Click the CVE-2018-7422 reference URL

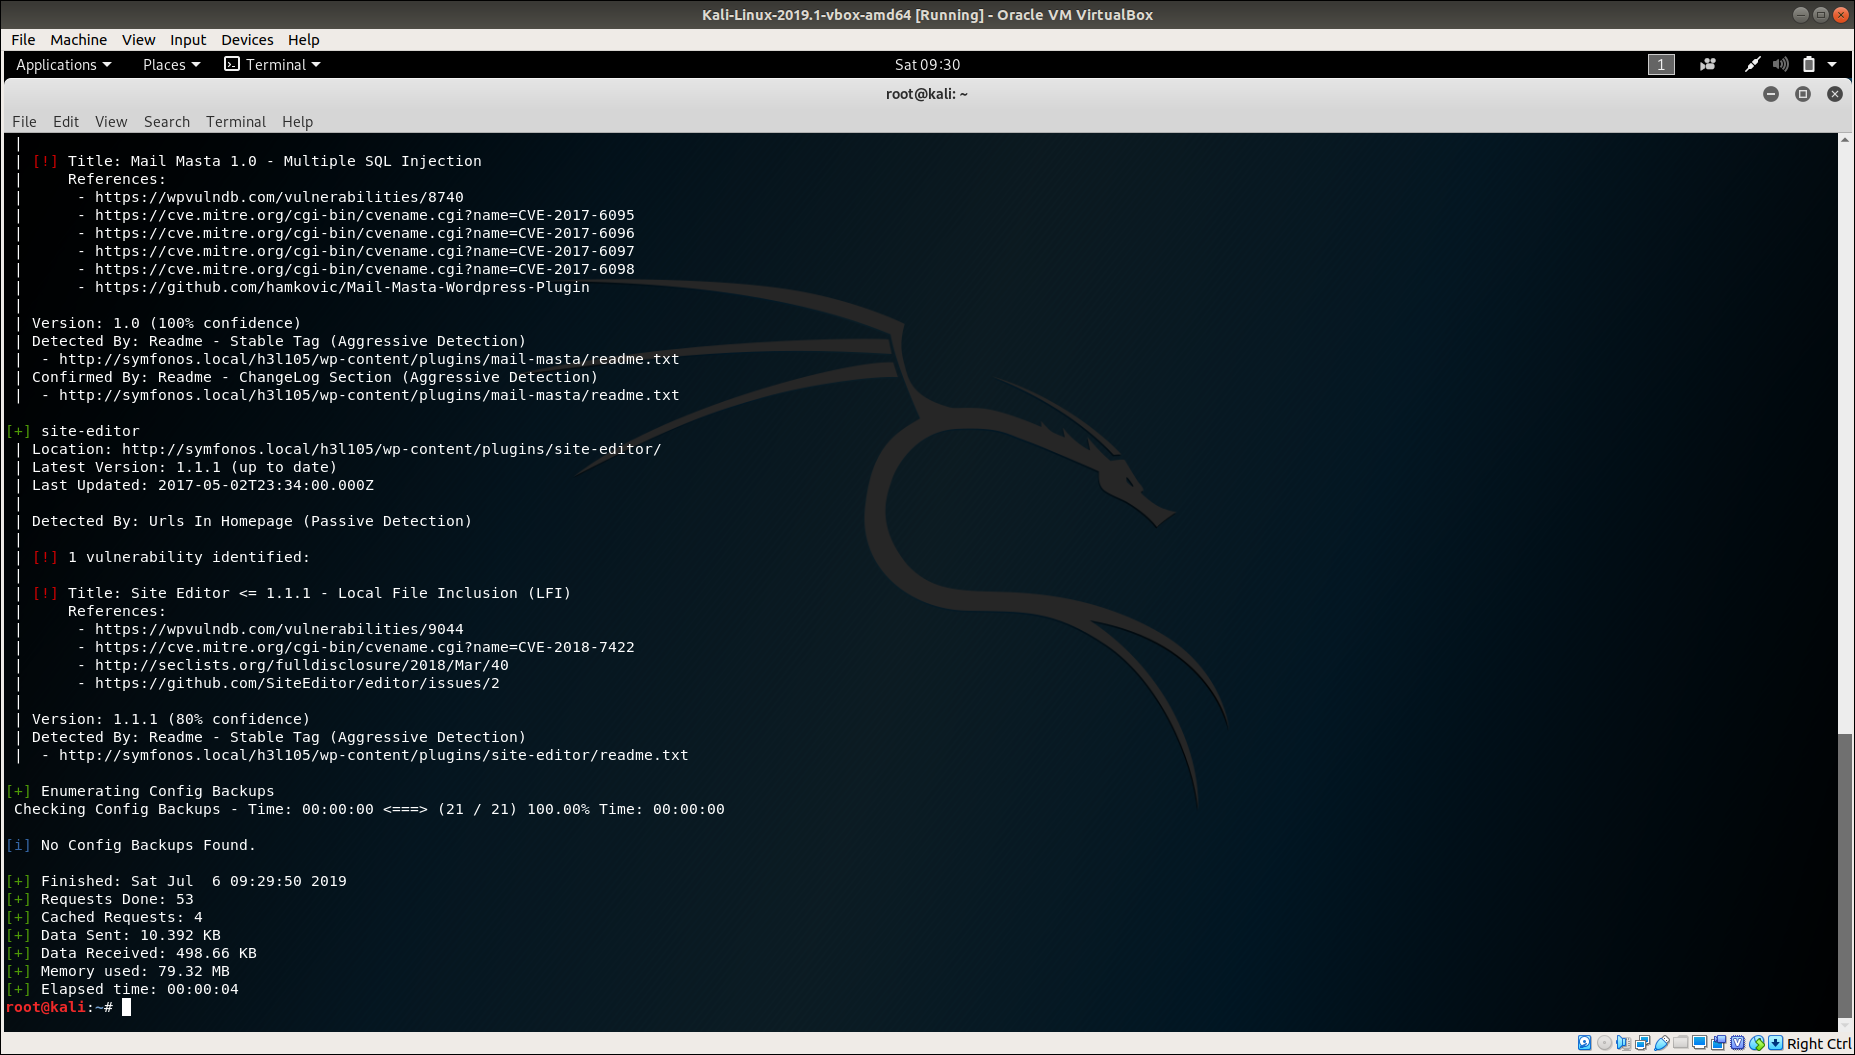(364, 647)
